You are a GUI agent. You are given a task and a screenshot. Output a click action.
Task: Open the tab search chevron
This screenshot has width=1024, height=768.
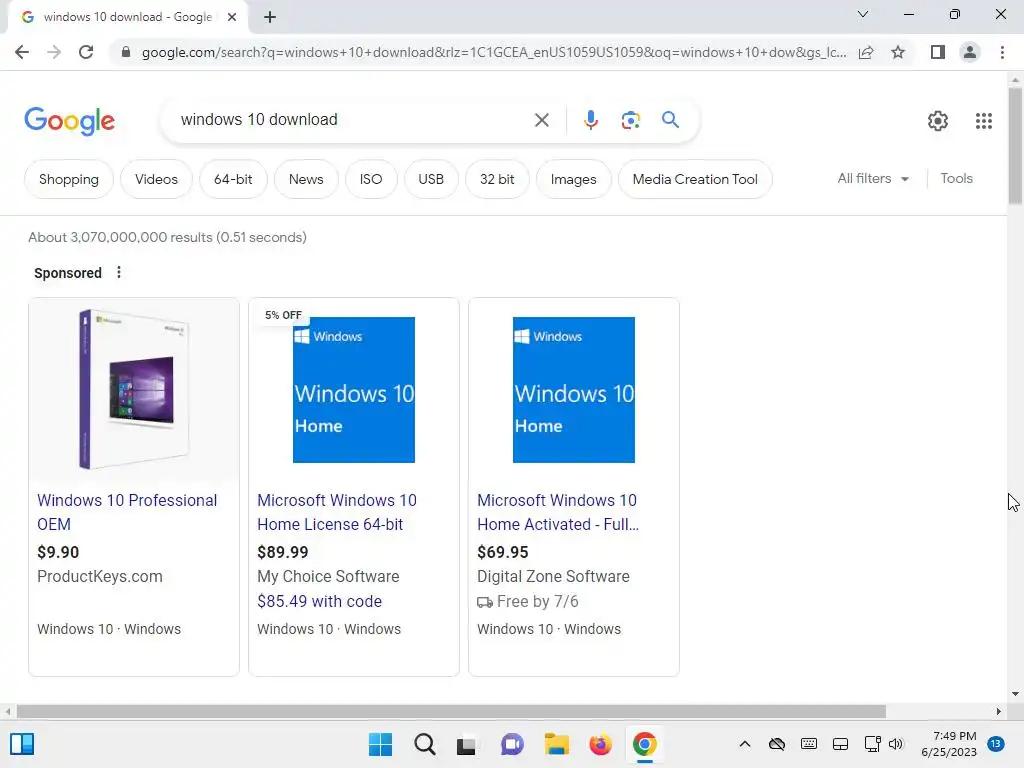tap(863, 14)
